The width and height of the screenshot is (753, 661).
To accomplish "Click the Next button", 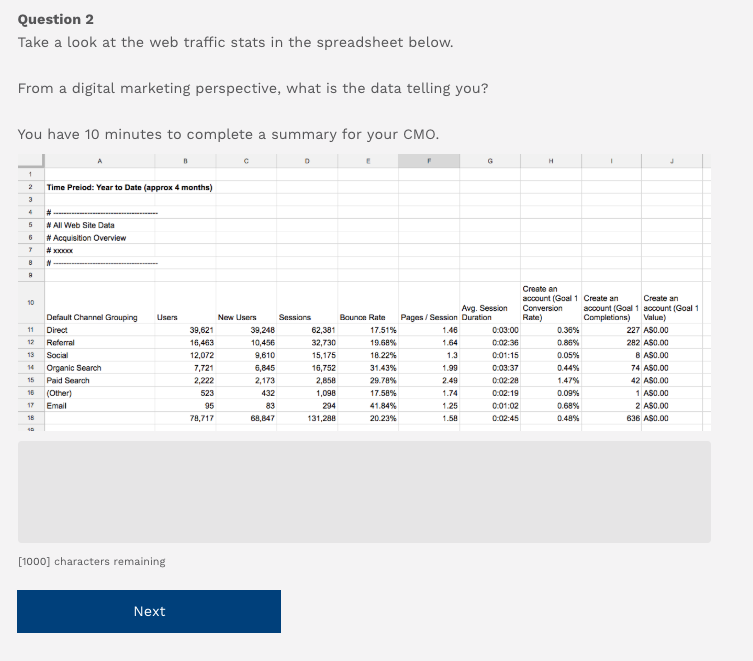I will coord(149,611).
